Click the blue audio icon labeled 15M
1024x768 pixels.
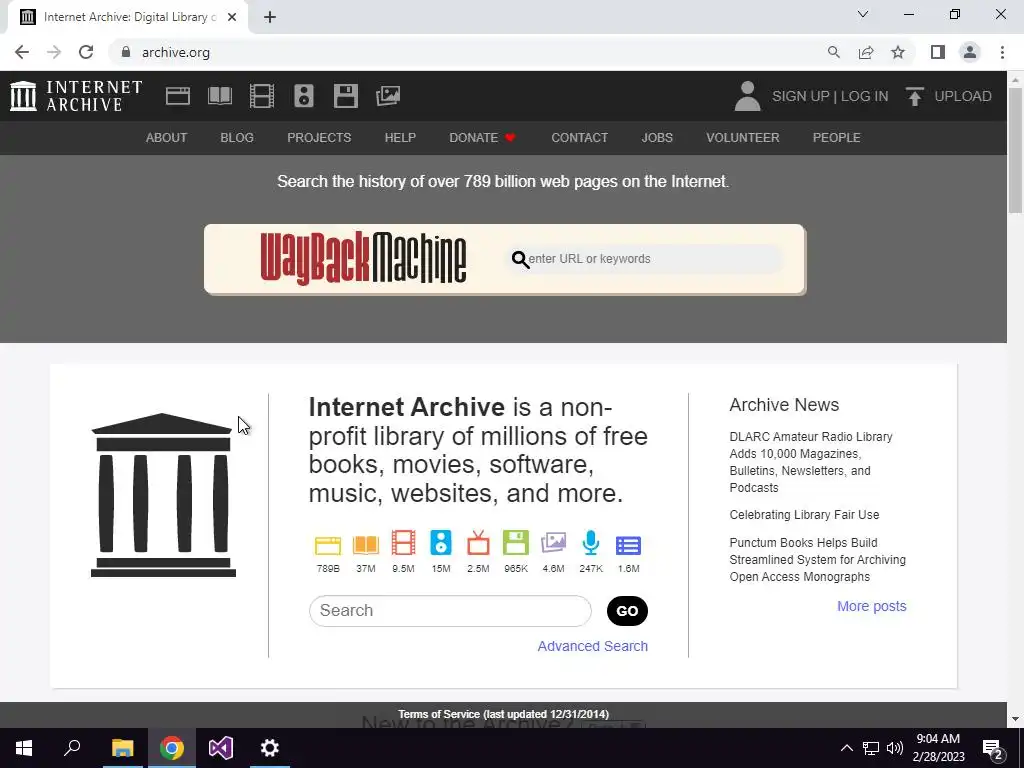tap(441, 543)
